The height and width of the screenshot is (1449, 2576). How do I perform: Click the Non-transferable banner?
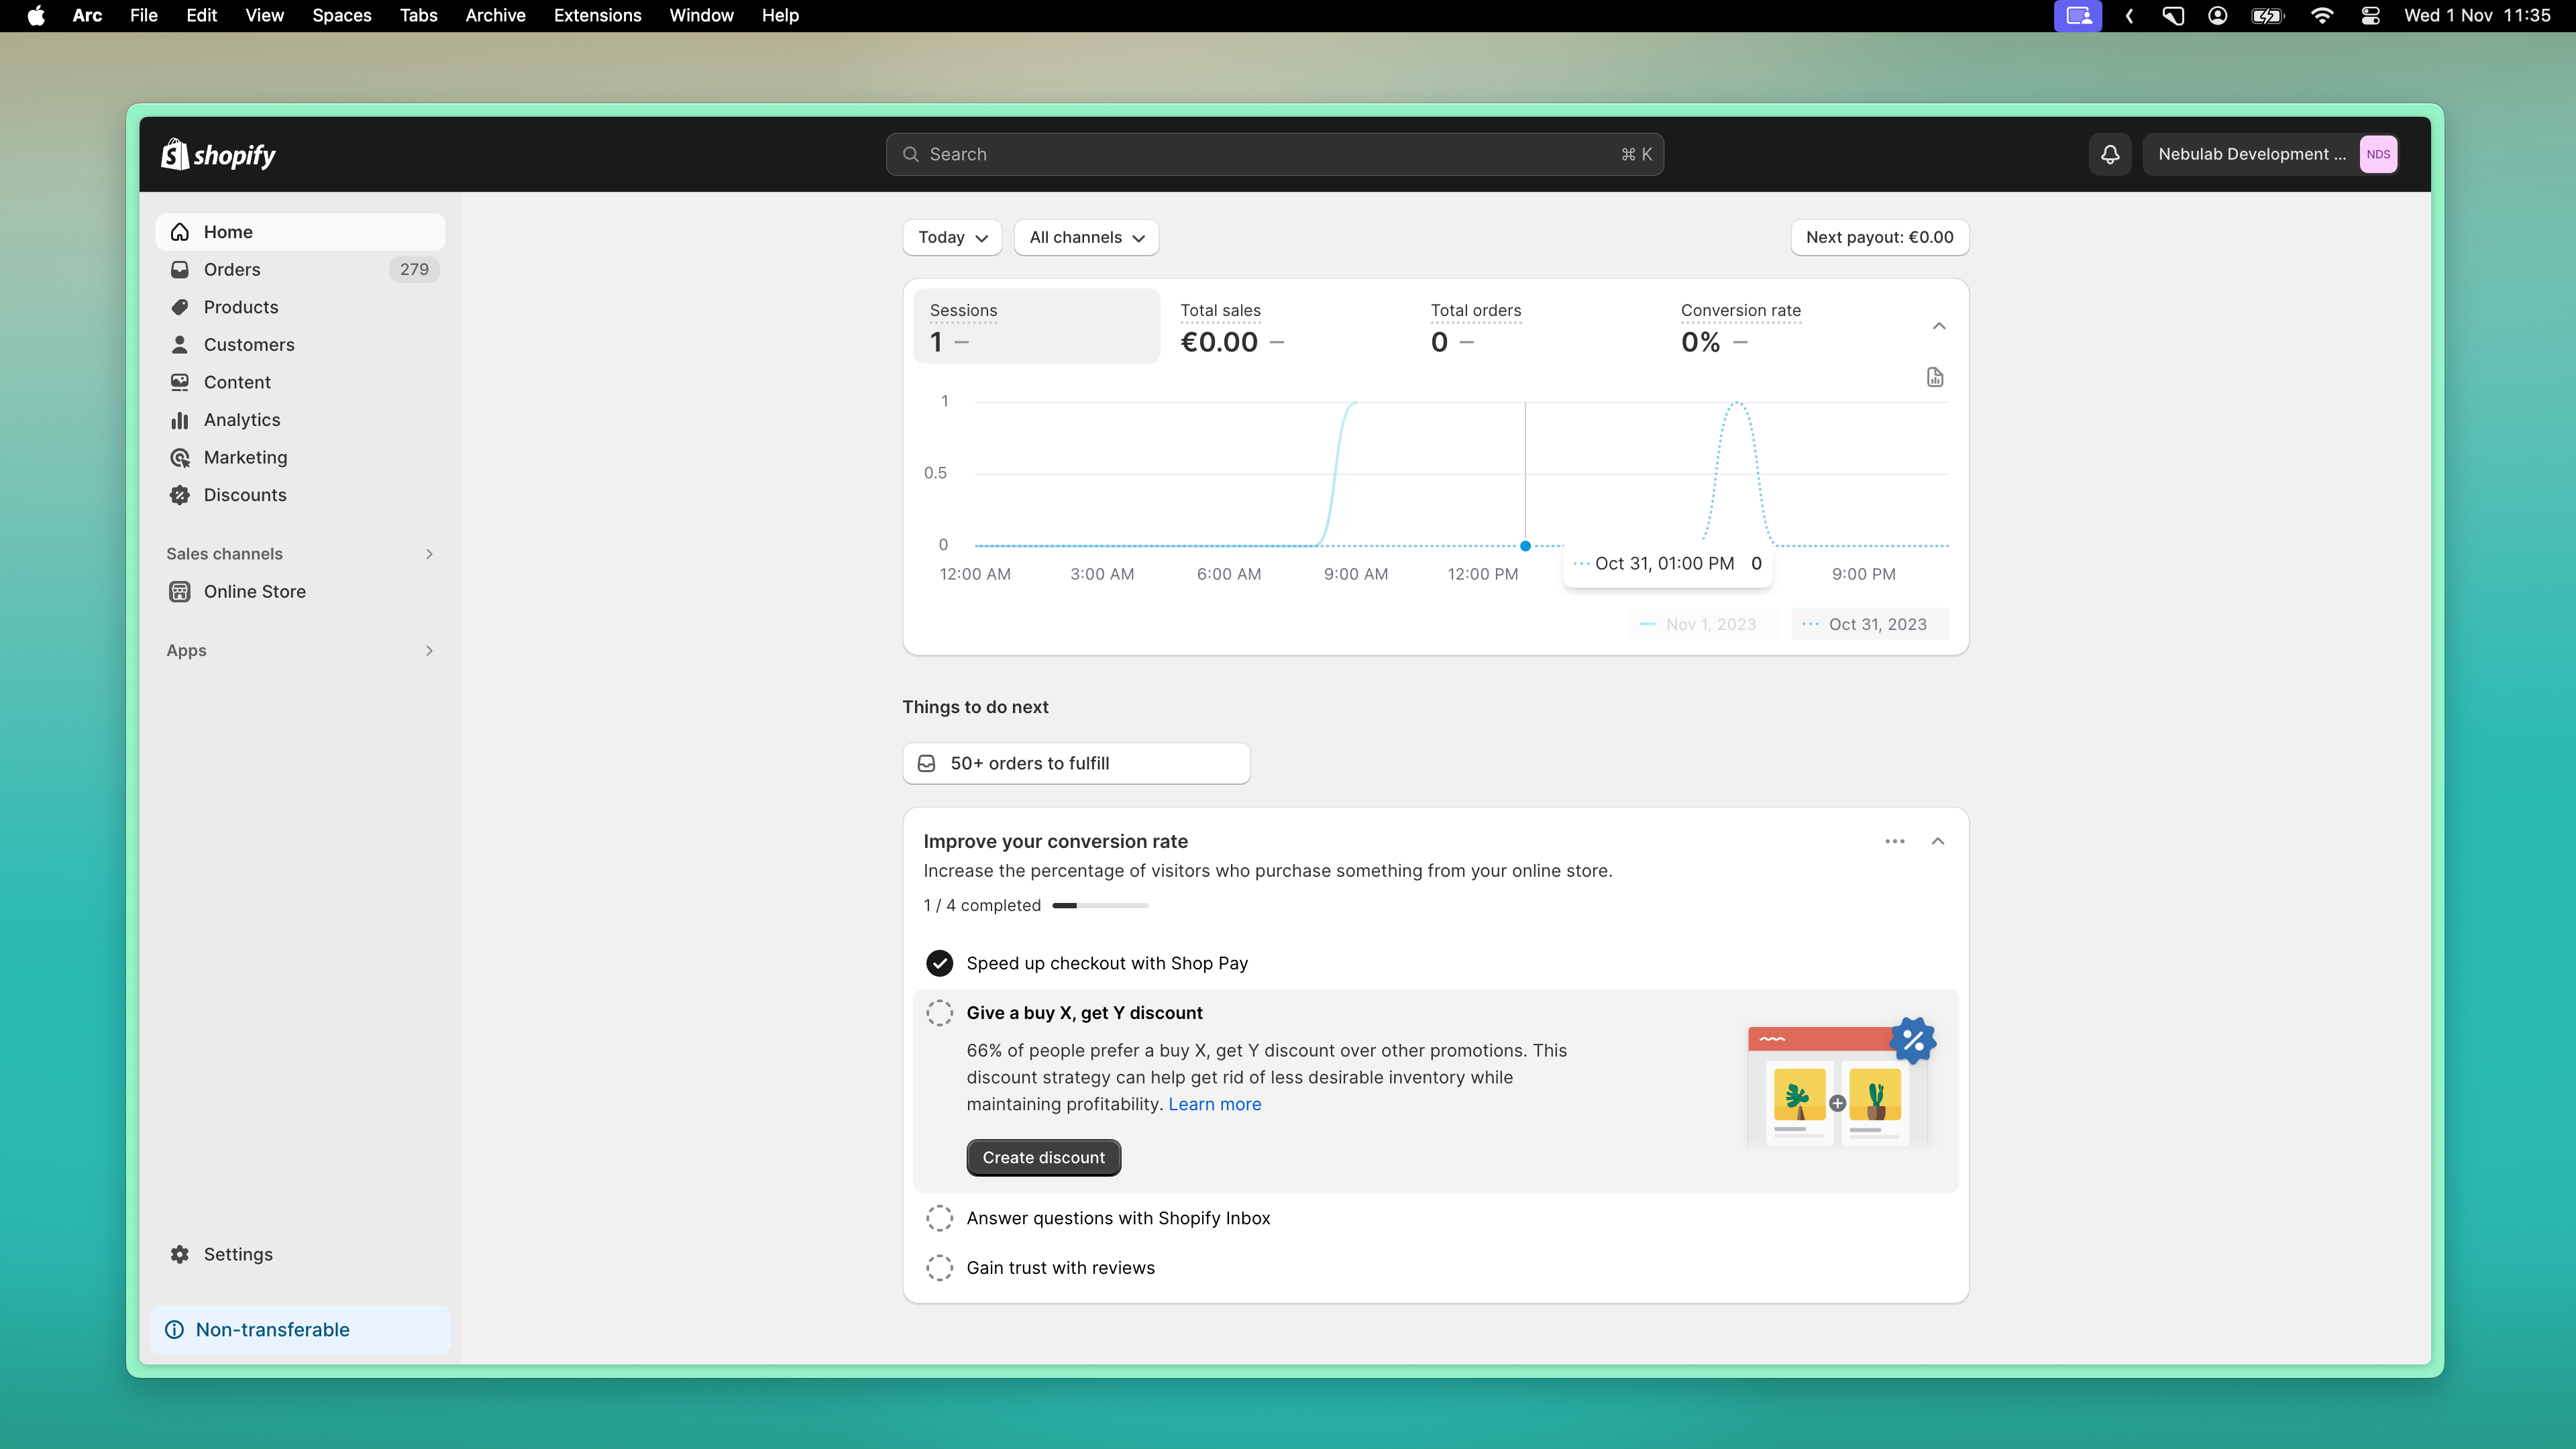click(300, 1329)
